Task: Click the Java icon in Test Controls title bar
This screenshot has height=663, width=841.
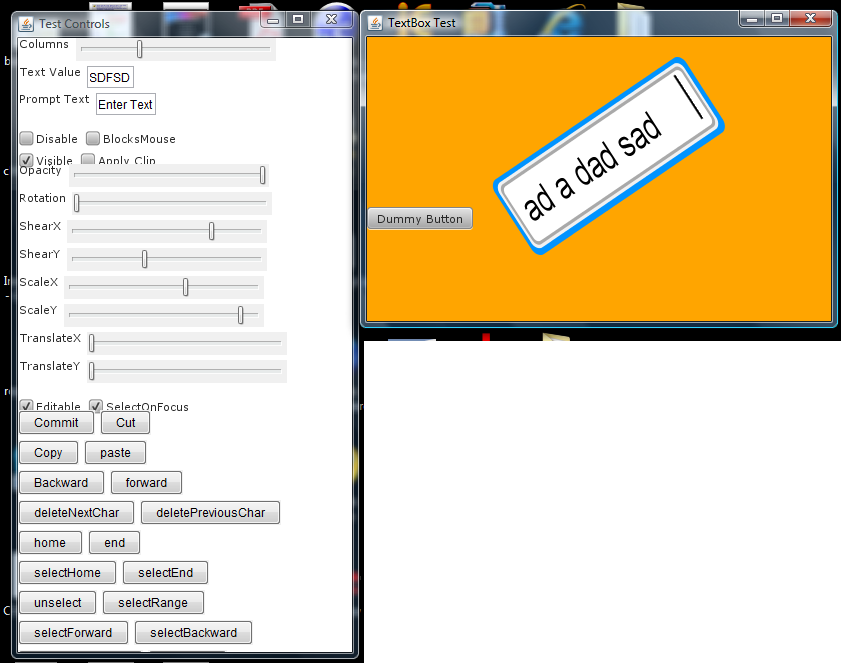Action: click(x=26, y=23)
